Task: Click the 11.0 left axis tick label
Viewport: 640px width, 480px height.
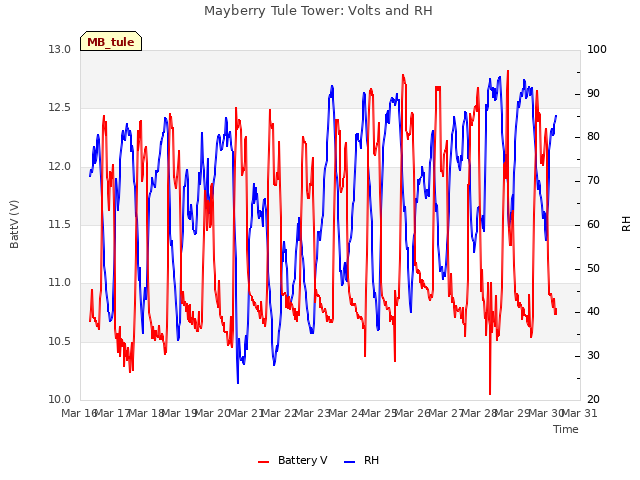Action: pyautogui.click(x=60, y=282)
